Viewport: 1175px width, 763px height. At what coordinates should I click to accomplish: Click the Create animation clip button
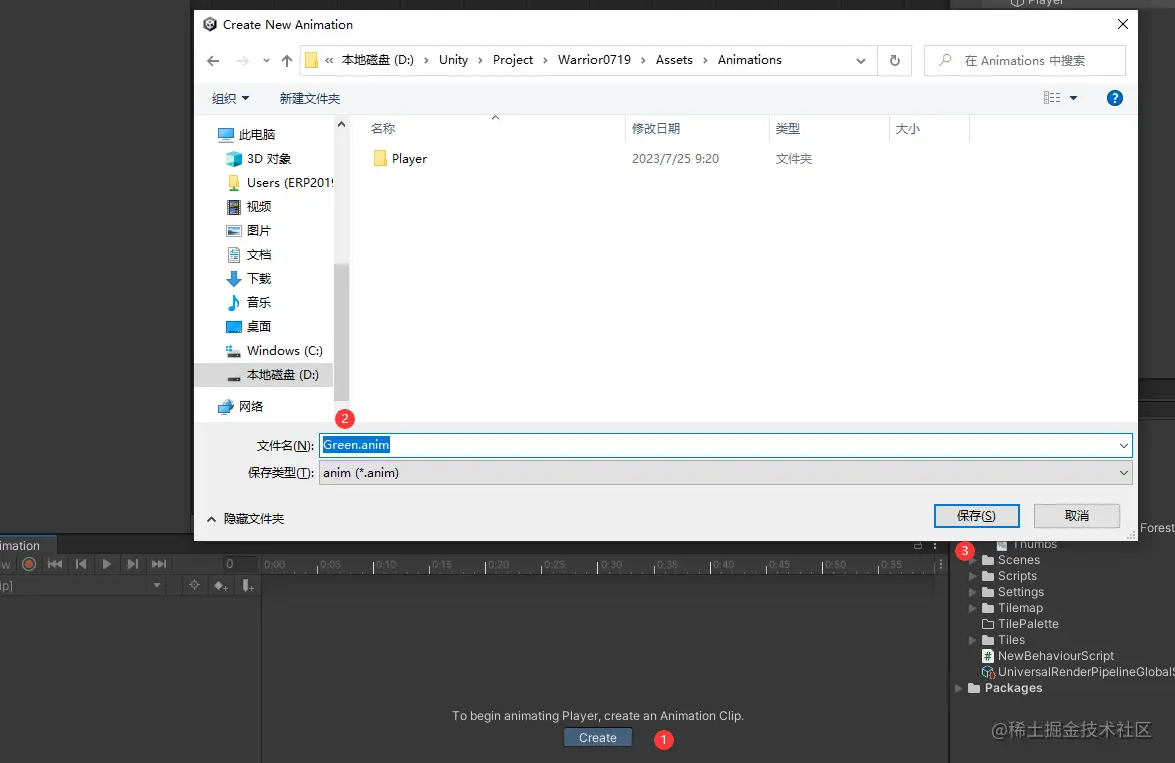coord(597,738)
